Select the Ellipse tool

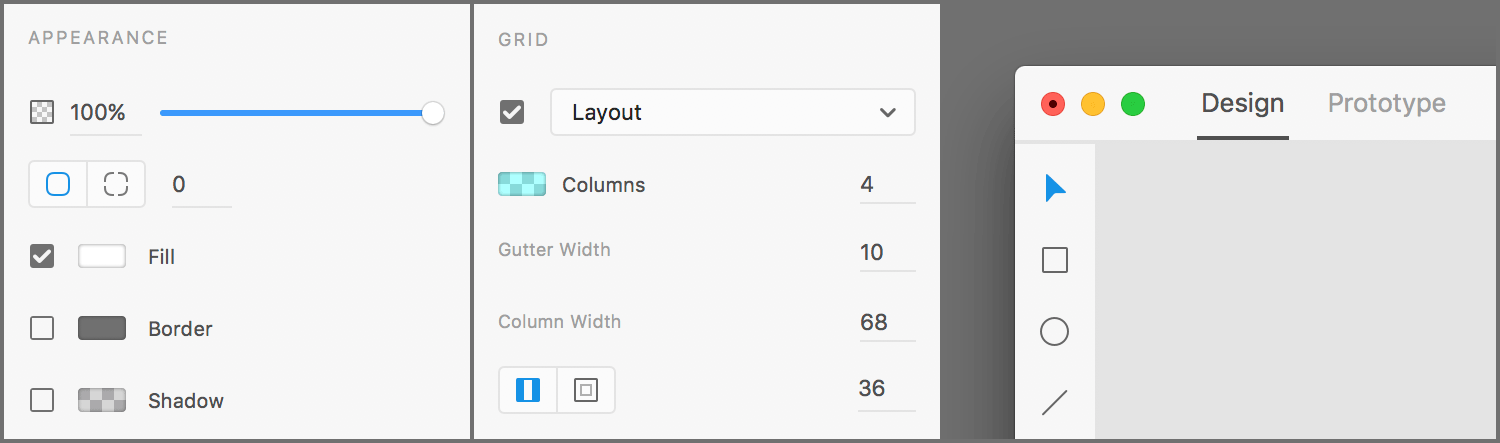pyautogui.click(x=1055, y=332)
